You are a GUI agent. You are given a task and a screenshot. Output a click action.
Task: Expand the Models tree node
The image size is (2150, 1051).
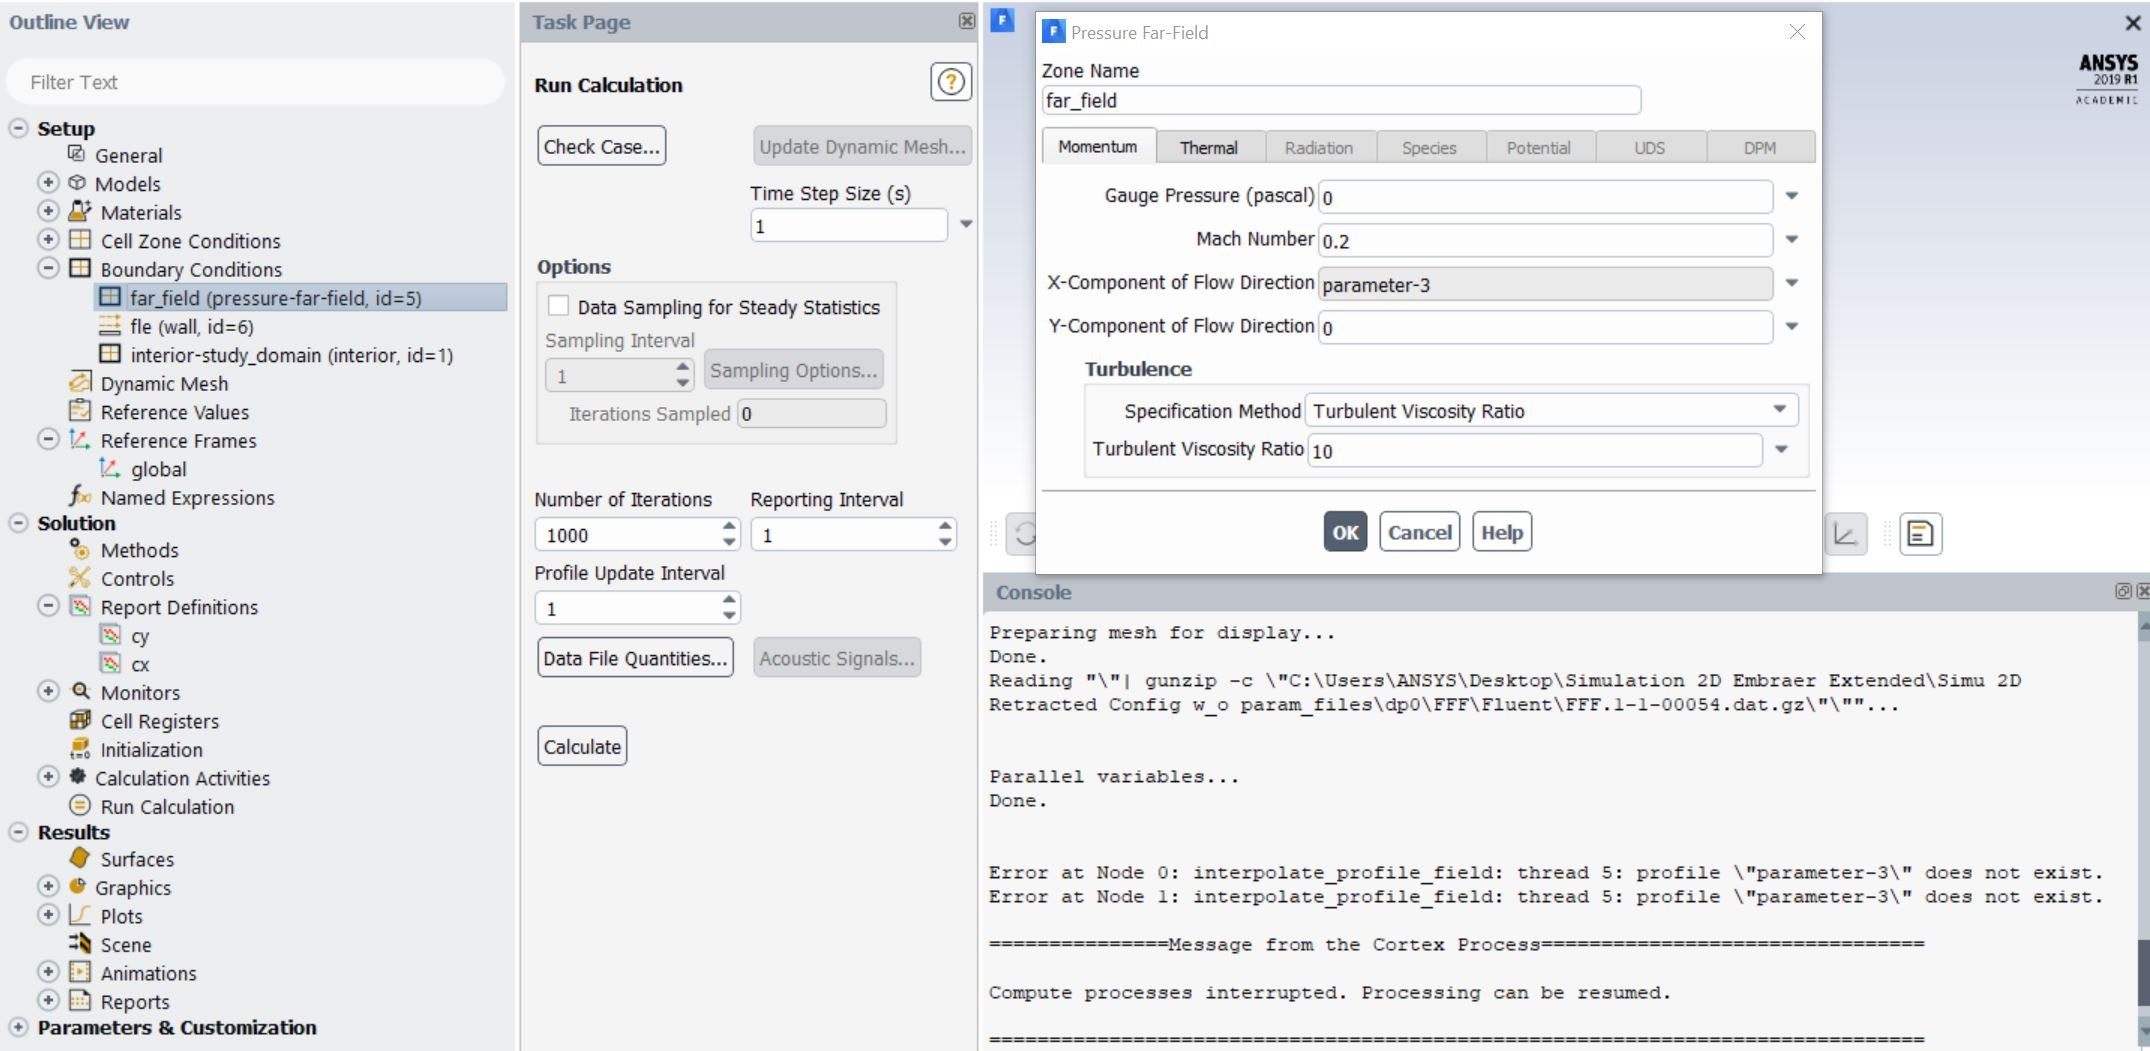click(46, 183)
